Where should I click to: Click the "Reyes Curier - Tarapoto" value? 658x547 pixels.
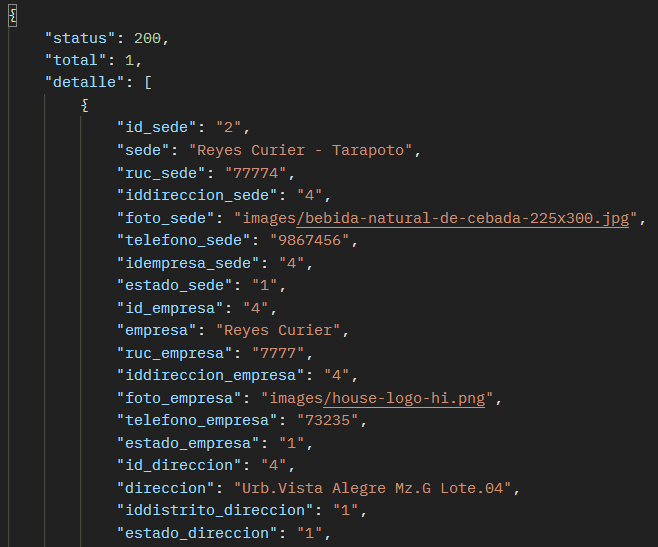tap(304, 150)
